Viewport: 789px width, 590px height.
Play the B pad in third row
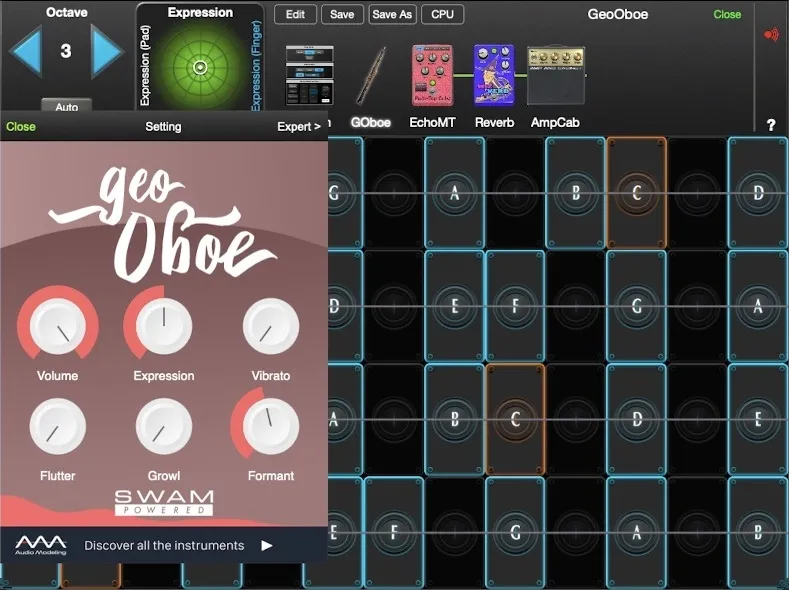pyautogui.click(x=454, y=419)
